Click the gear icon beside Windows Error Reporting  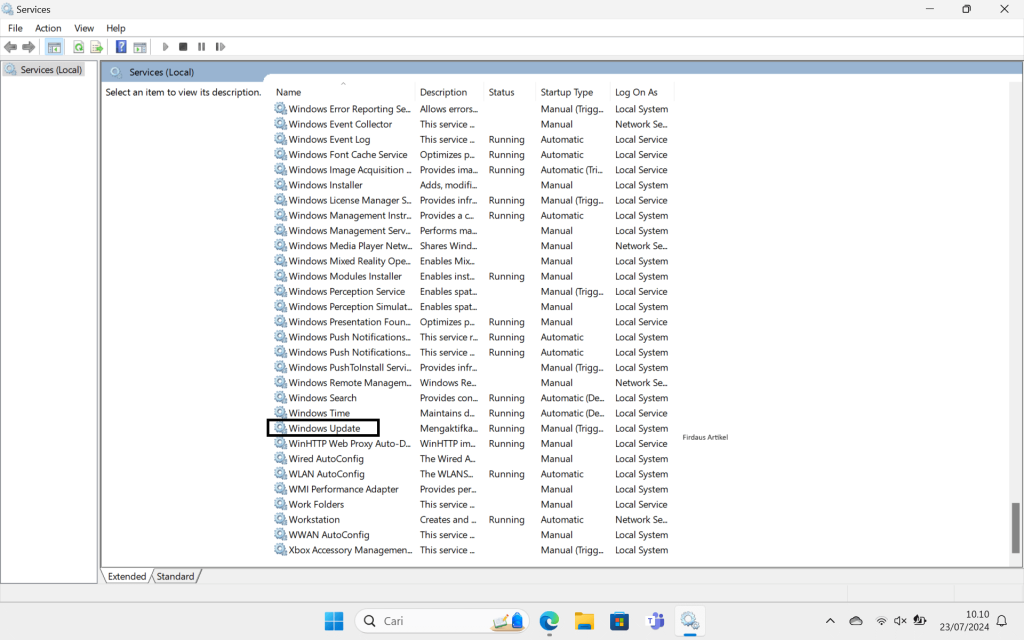[x=280, y=108]
